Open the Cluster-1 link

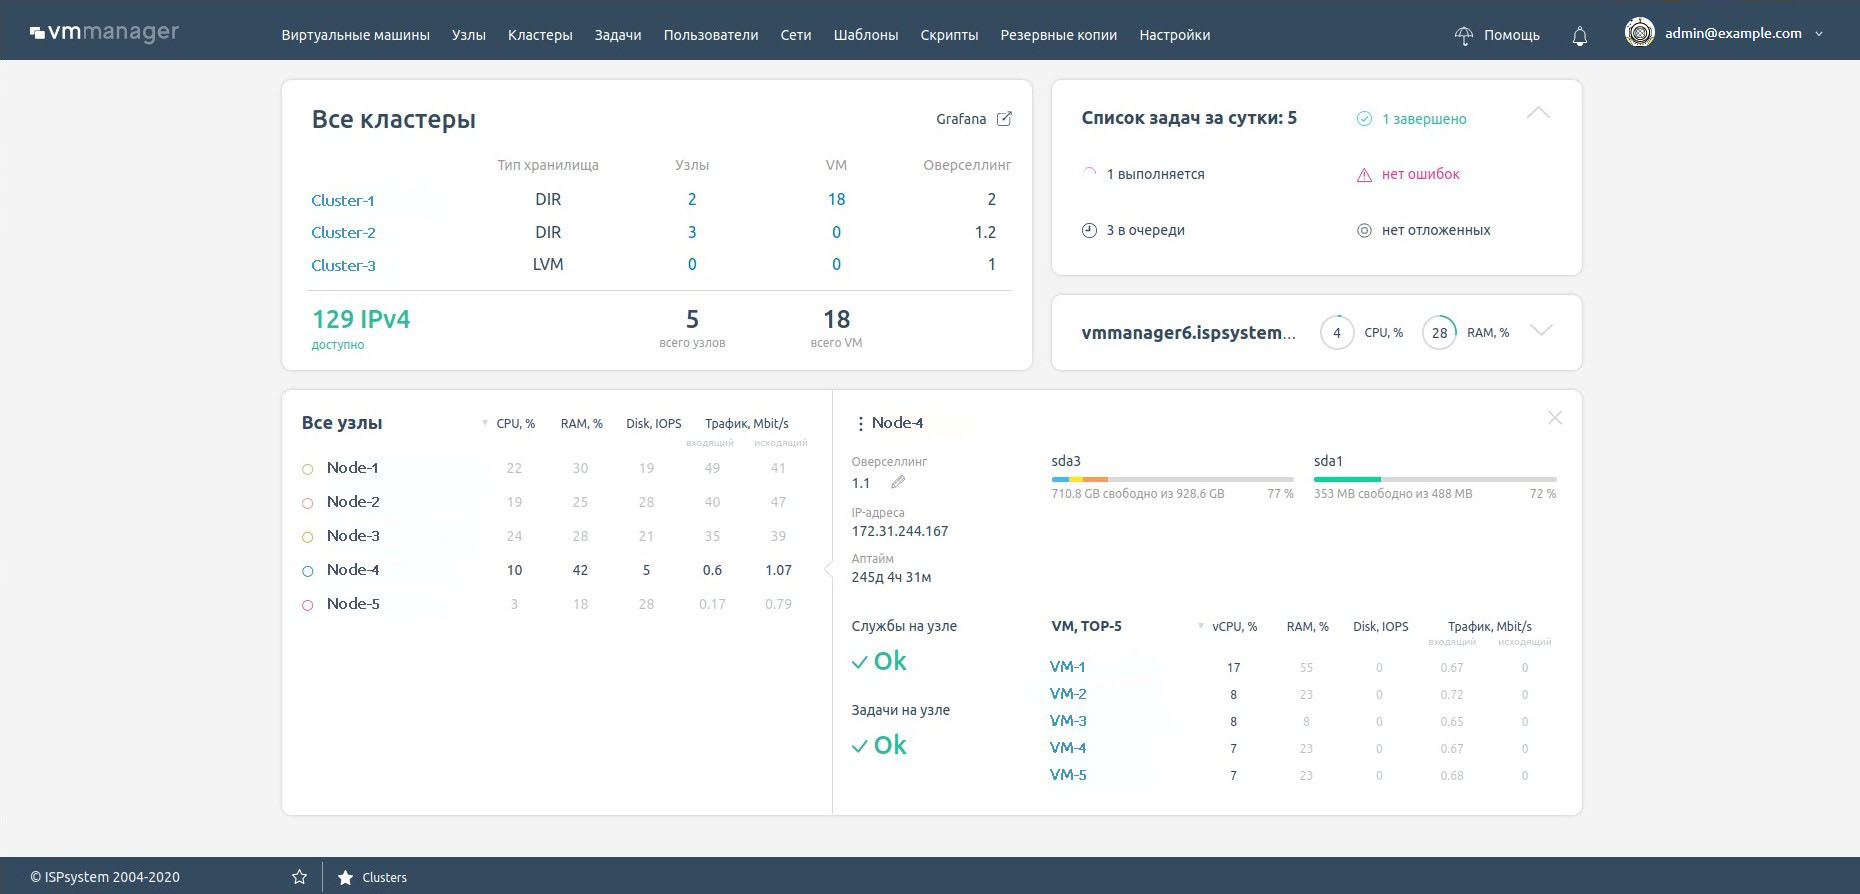(343, 200)
